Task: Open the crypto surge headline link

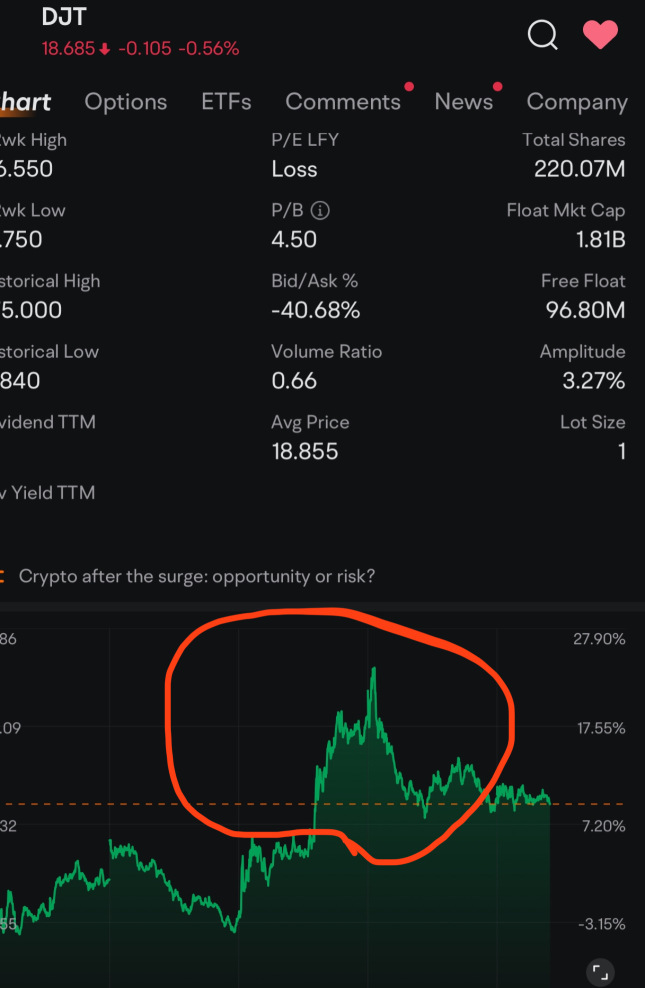Action: [197, 577]
